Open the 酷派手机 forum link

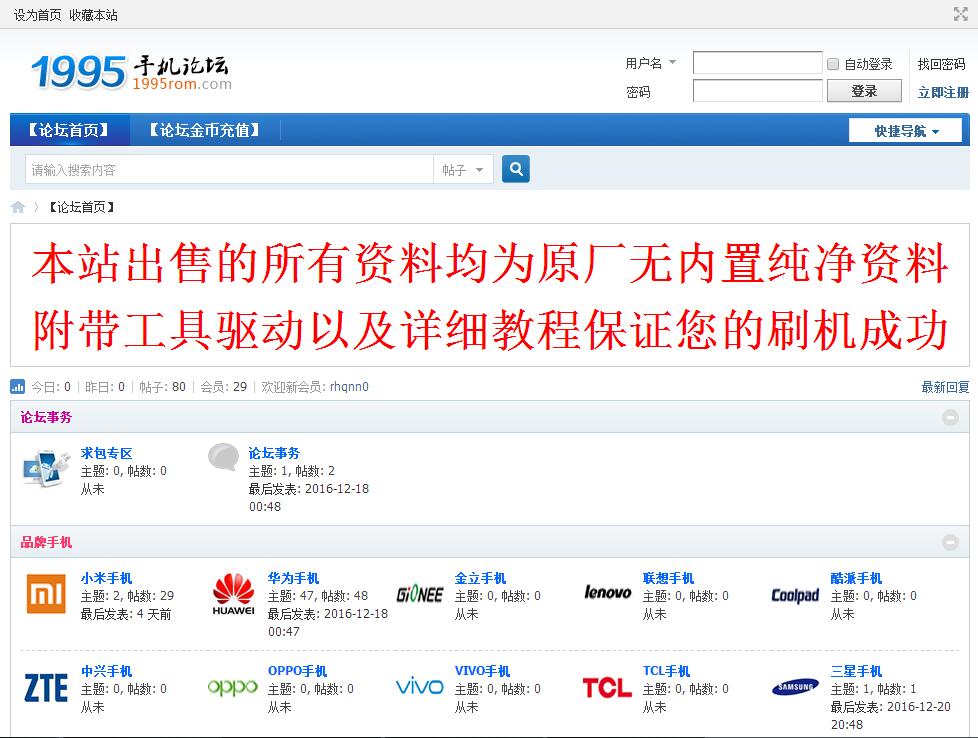(856, 578)
